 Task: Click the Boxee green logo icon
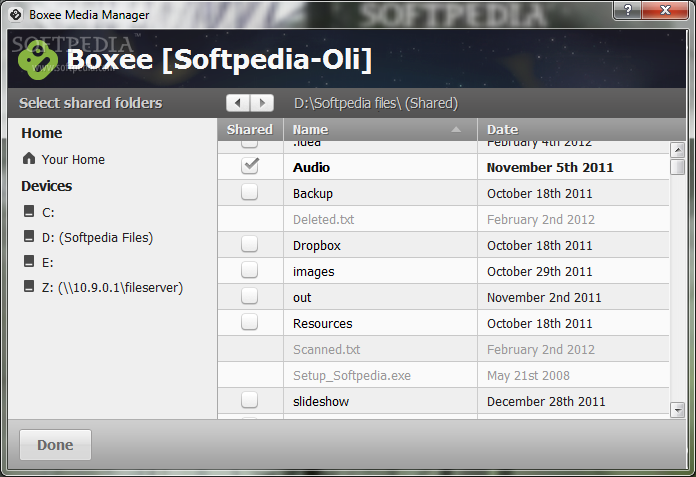tap(38, 60)
